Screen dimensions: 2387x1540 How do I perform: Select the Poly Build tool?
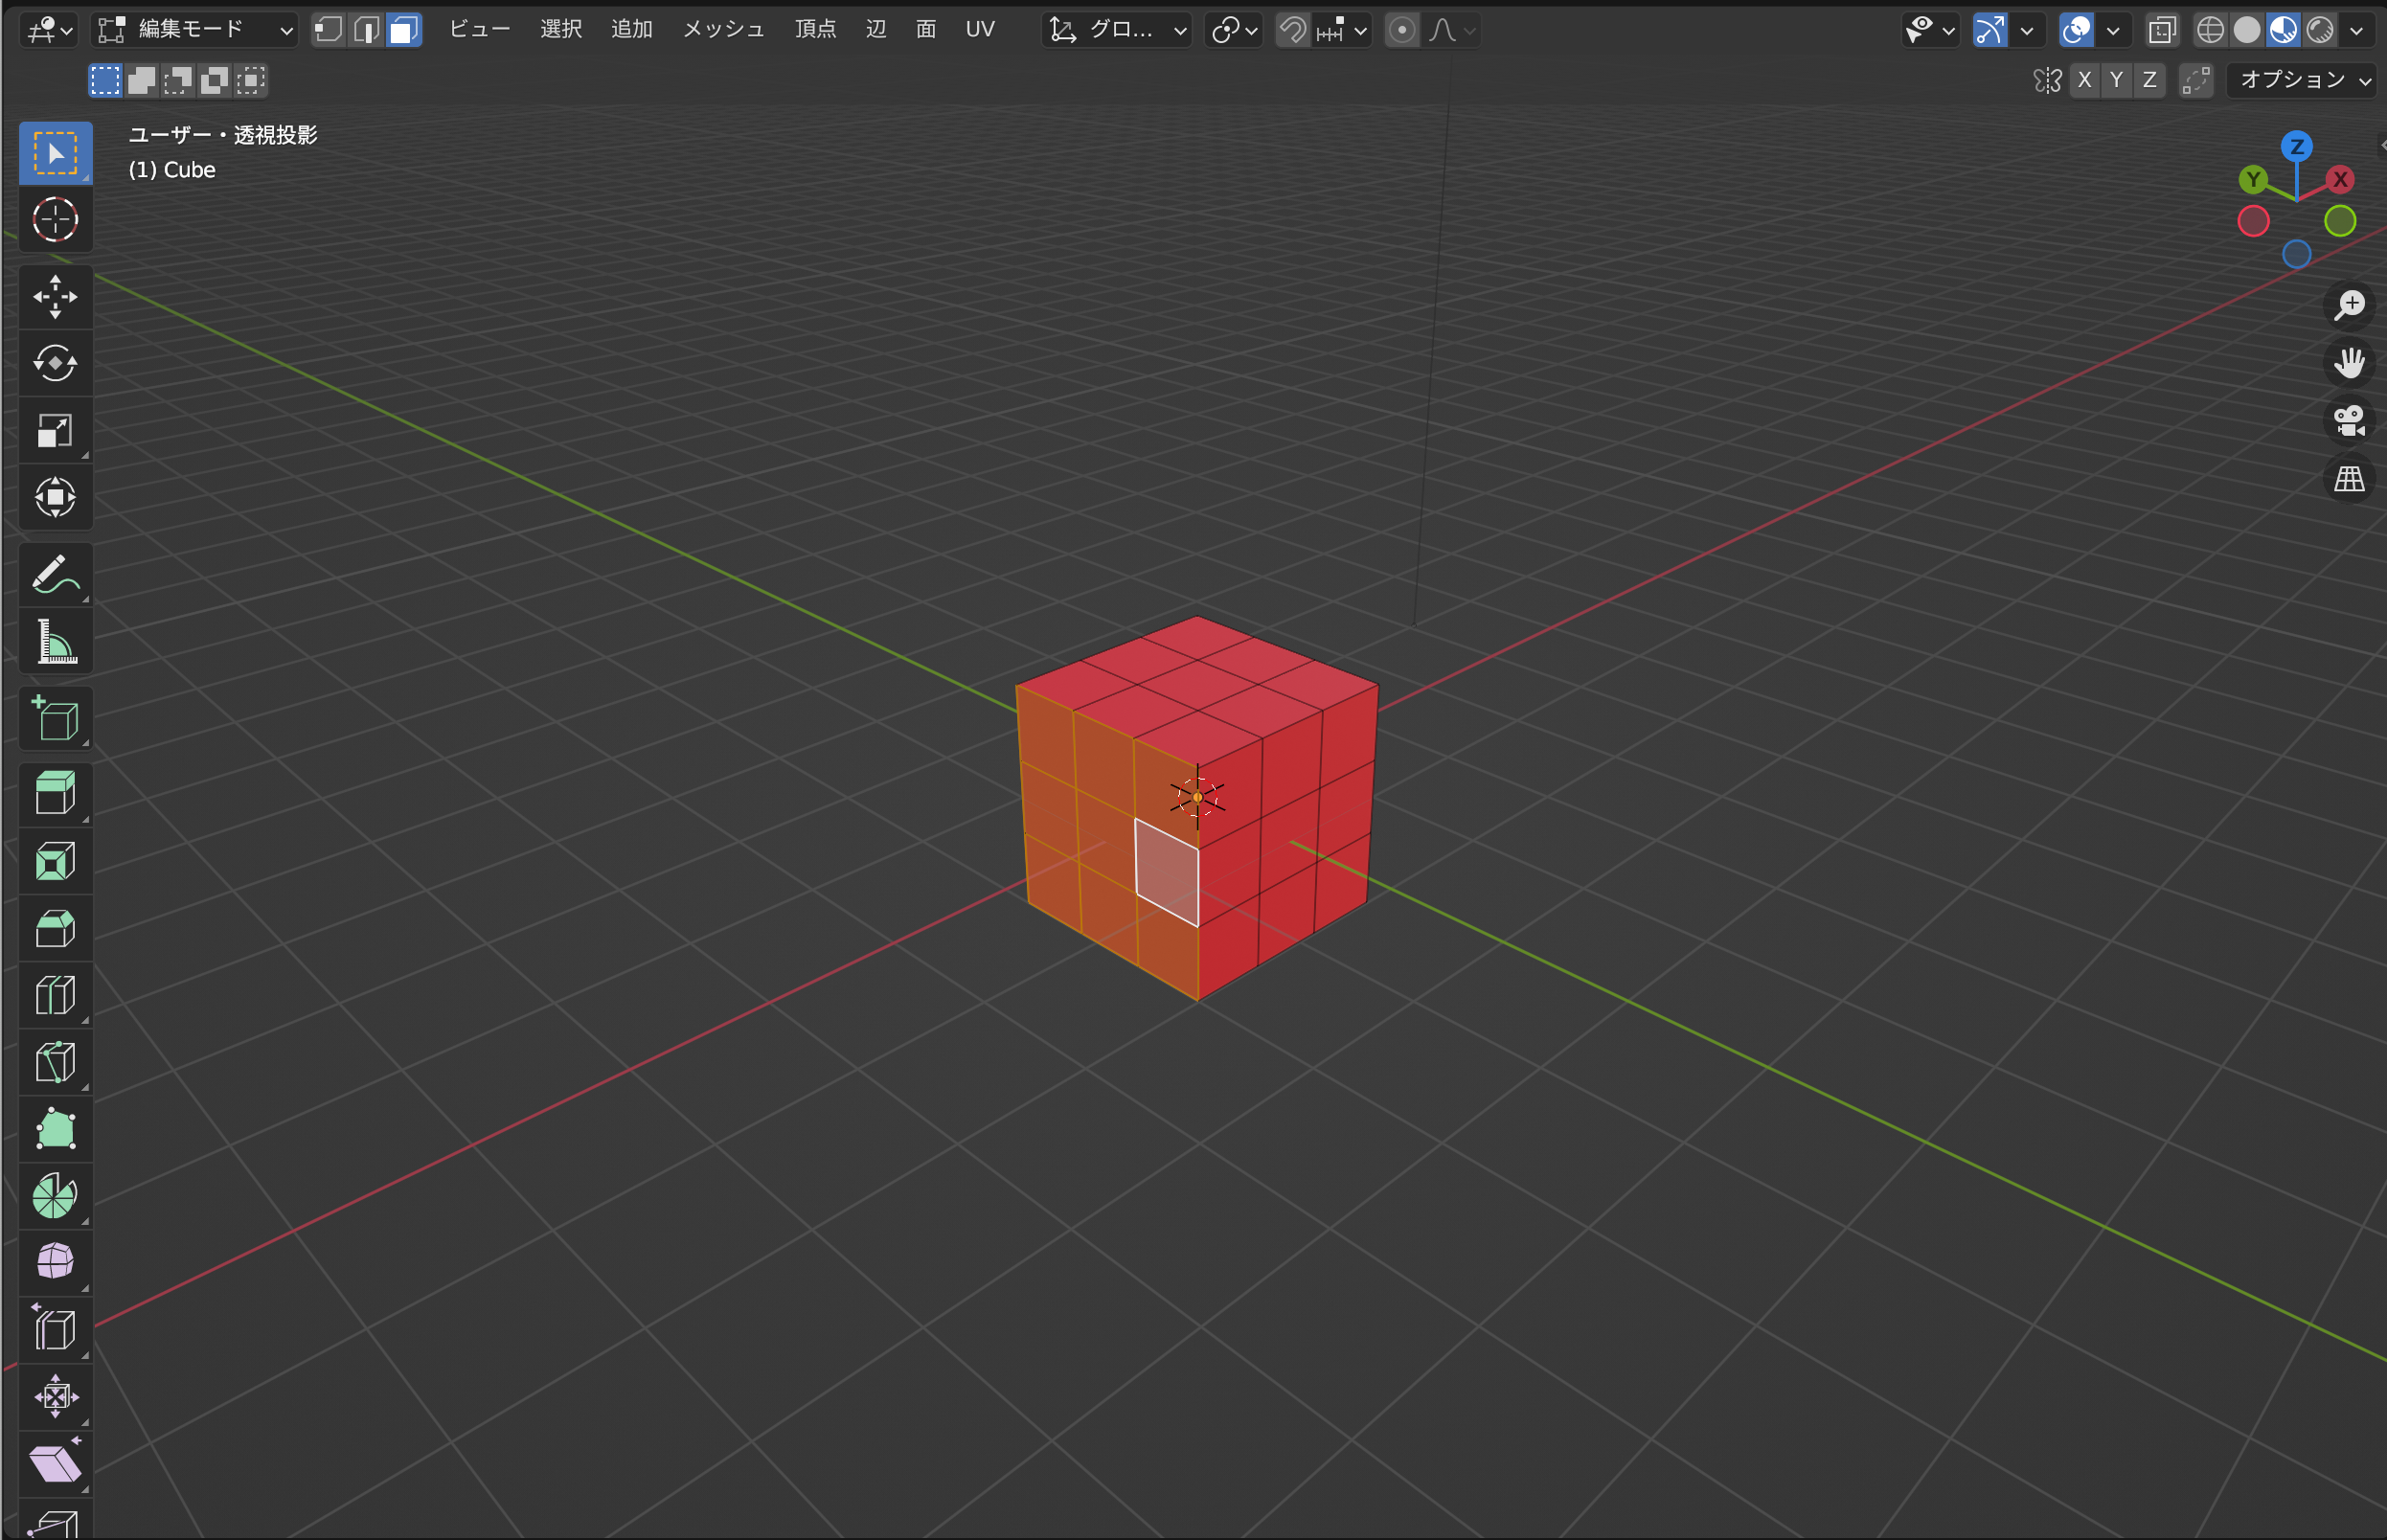pyautogui.click(x=55, y=1129)
